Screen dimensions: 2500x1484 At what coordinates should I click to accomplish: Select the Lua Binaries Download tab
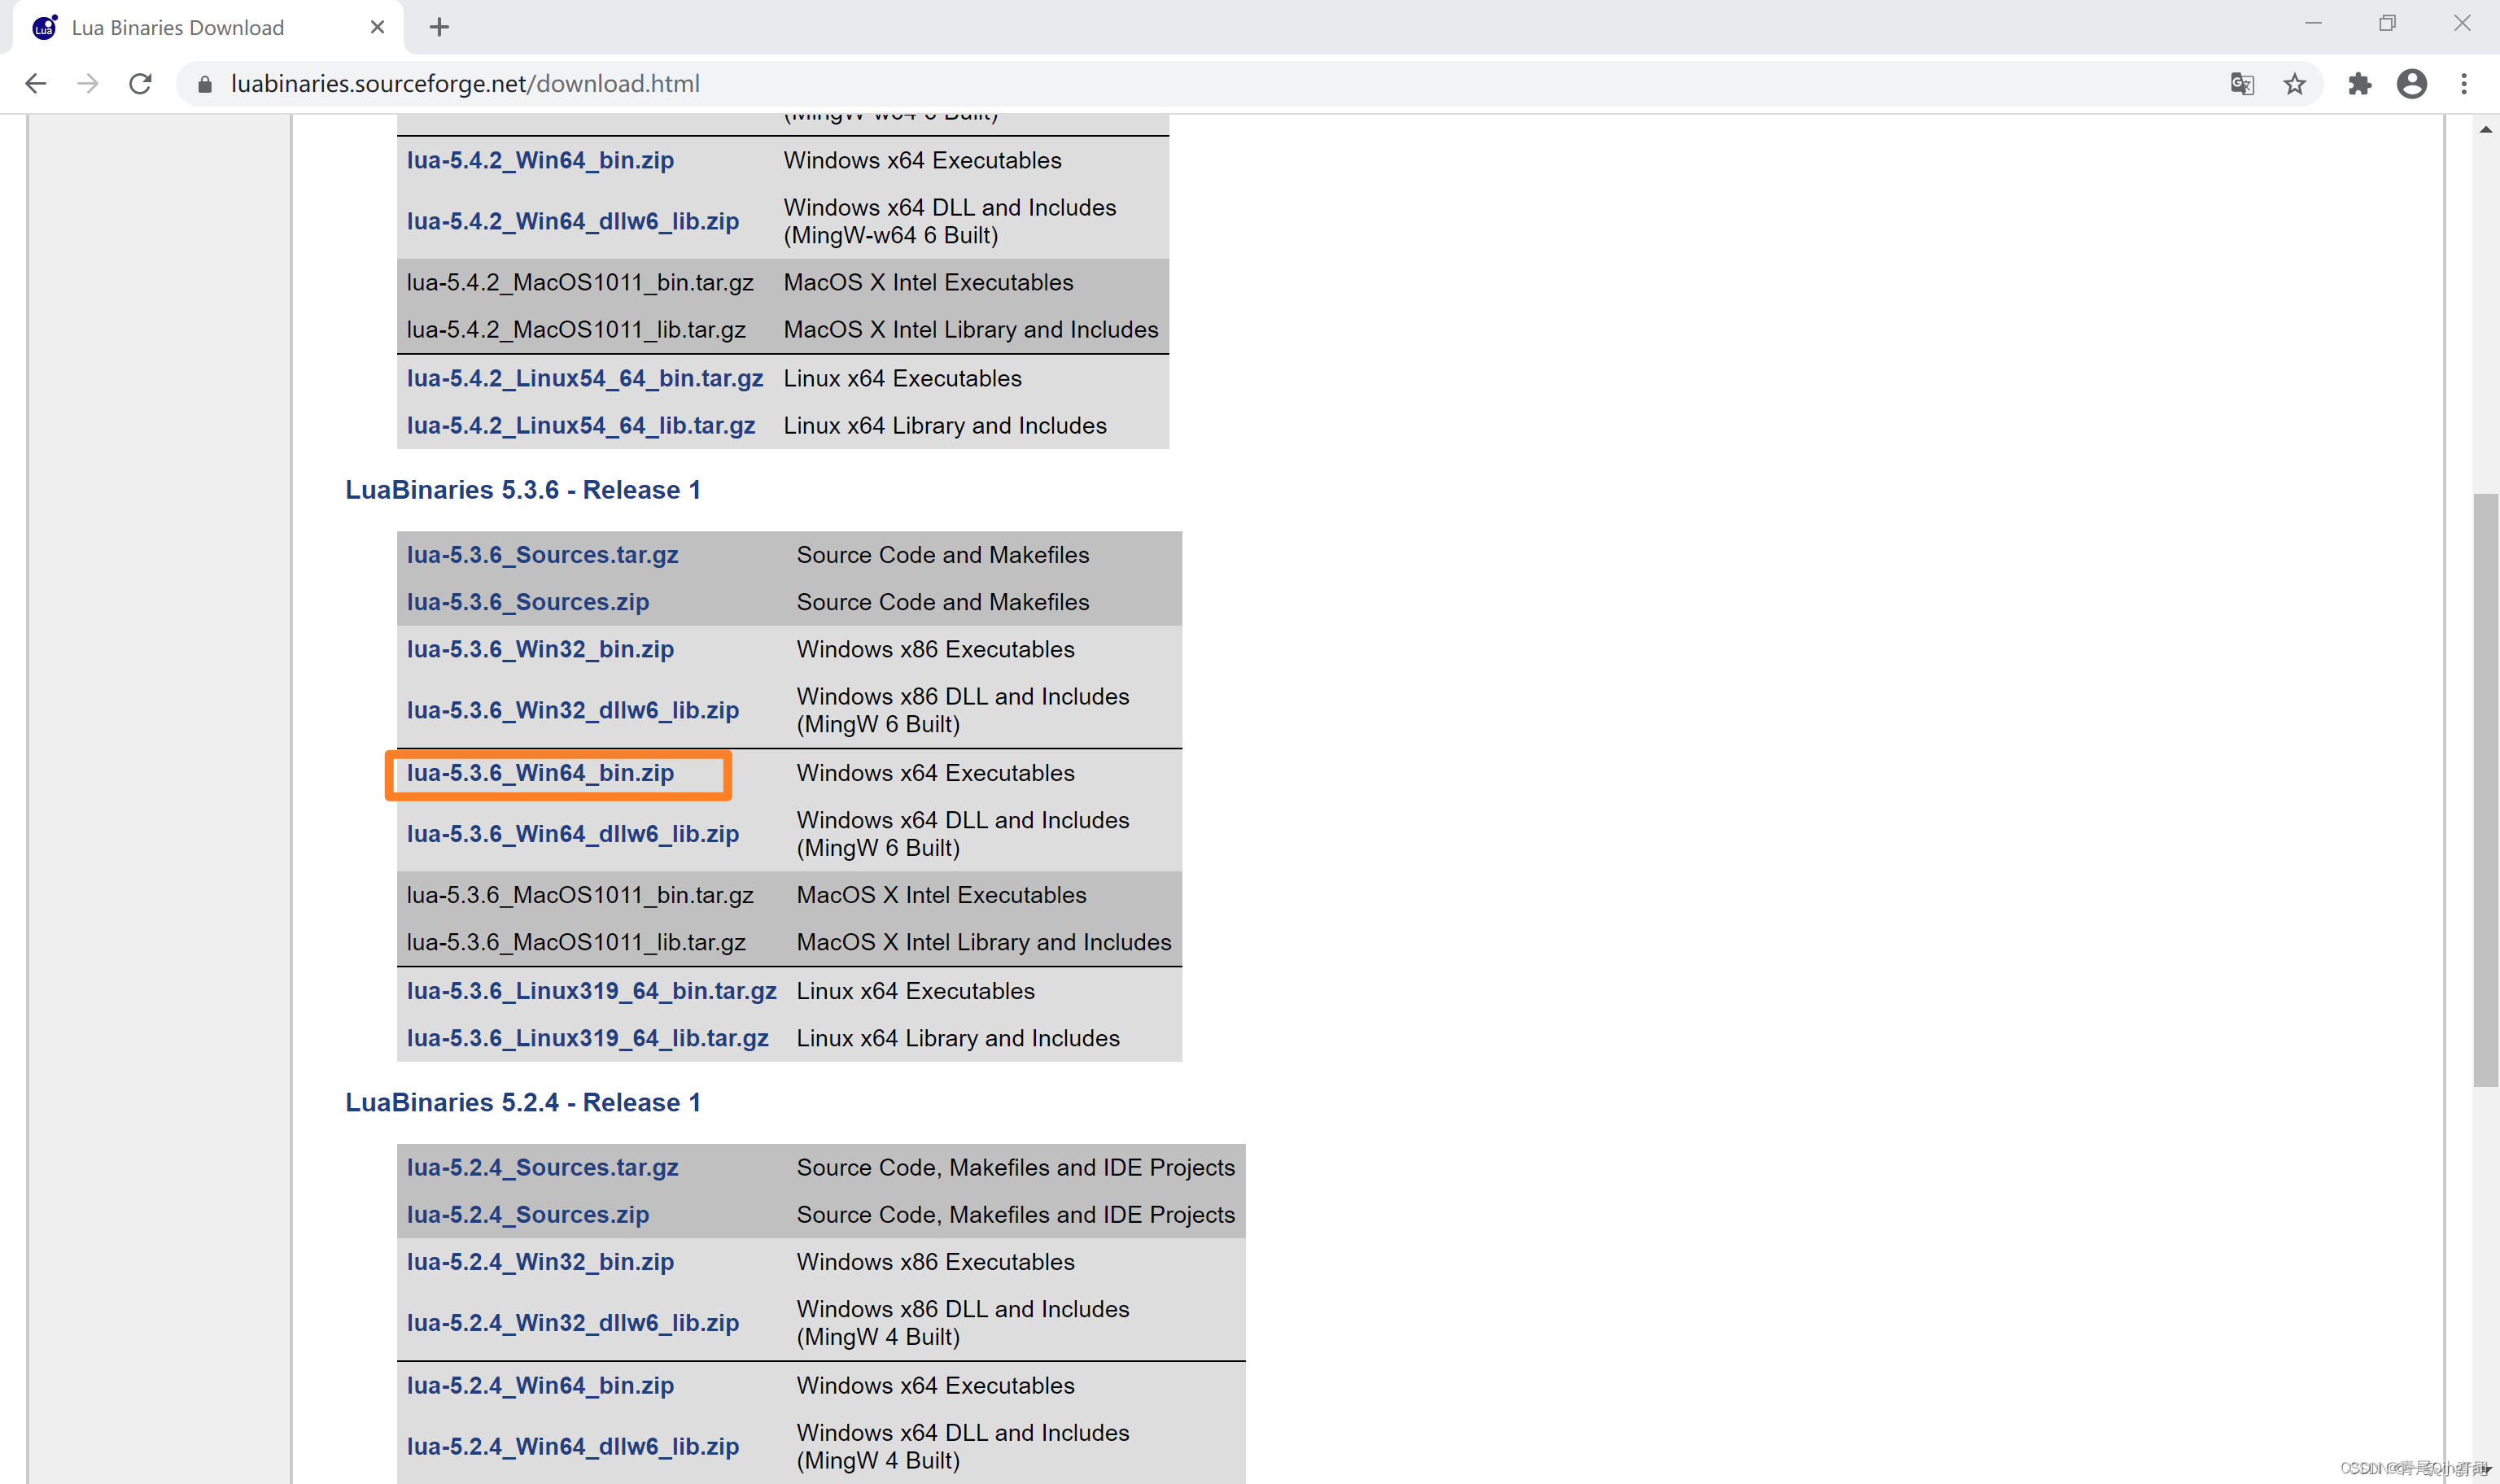click(180, 27)
